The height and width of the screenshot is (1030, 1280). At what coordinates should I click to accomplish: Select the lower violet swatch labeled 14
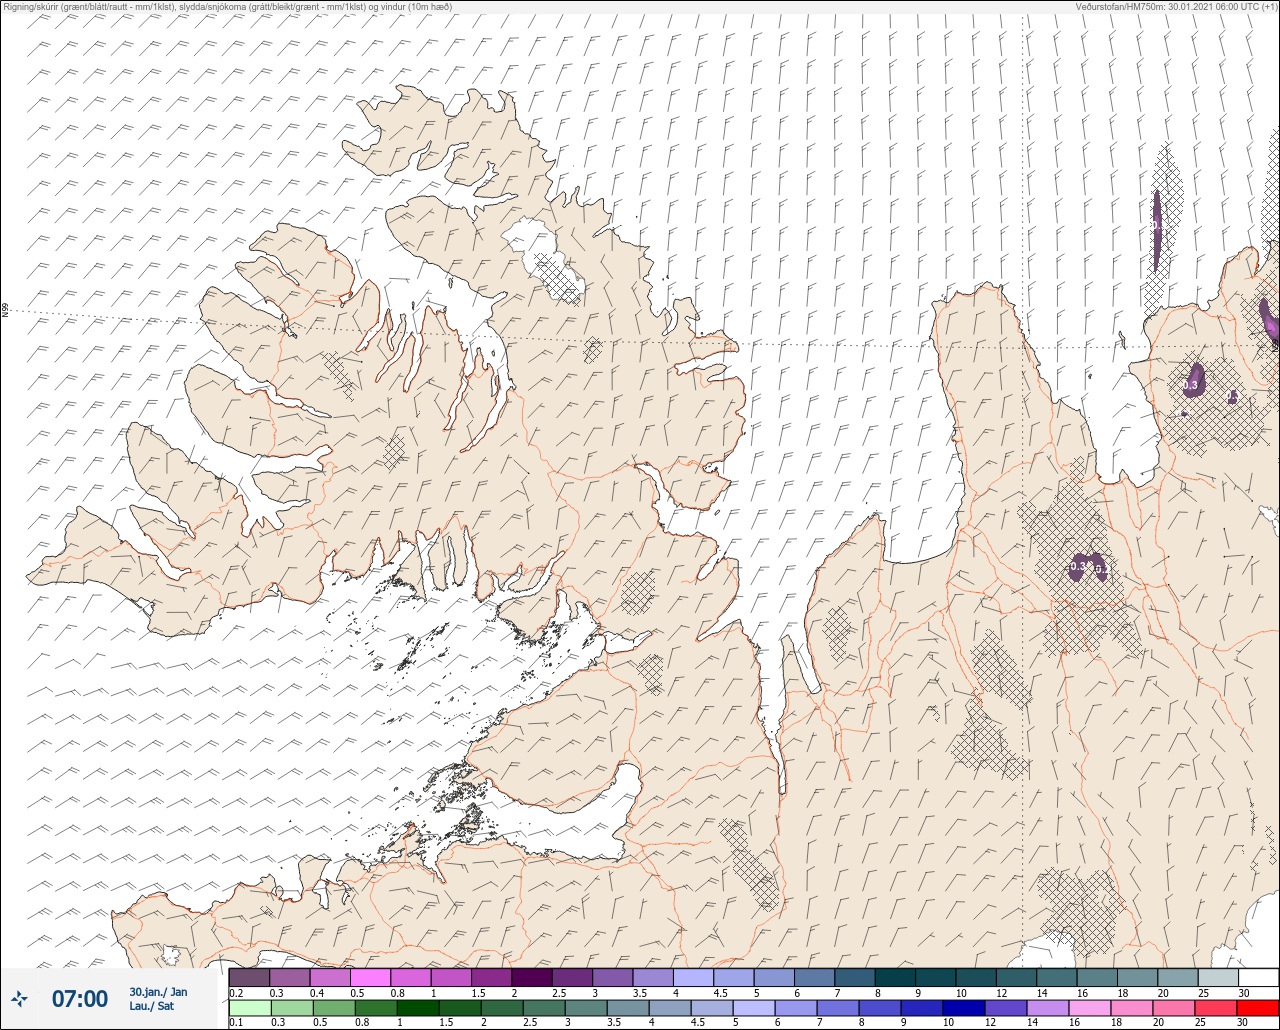tap(1047, 1007)
